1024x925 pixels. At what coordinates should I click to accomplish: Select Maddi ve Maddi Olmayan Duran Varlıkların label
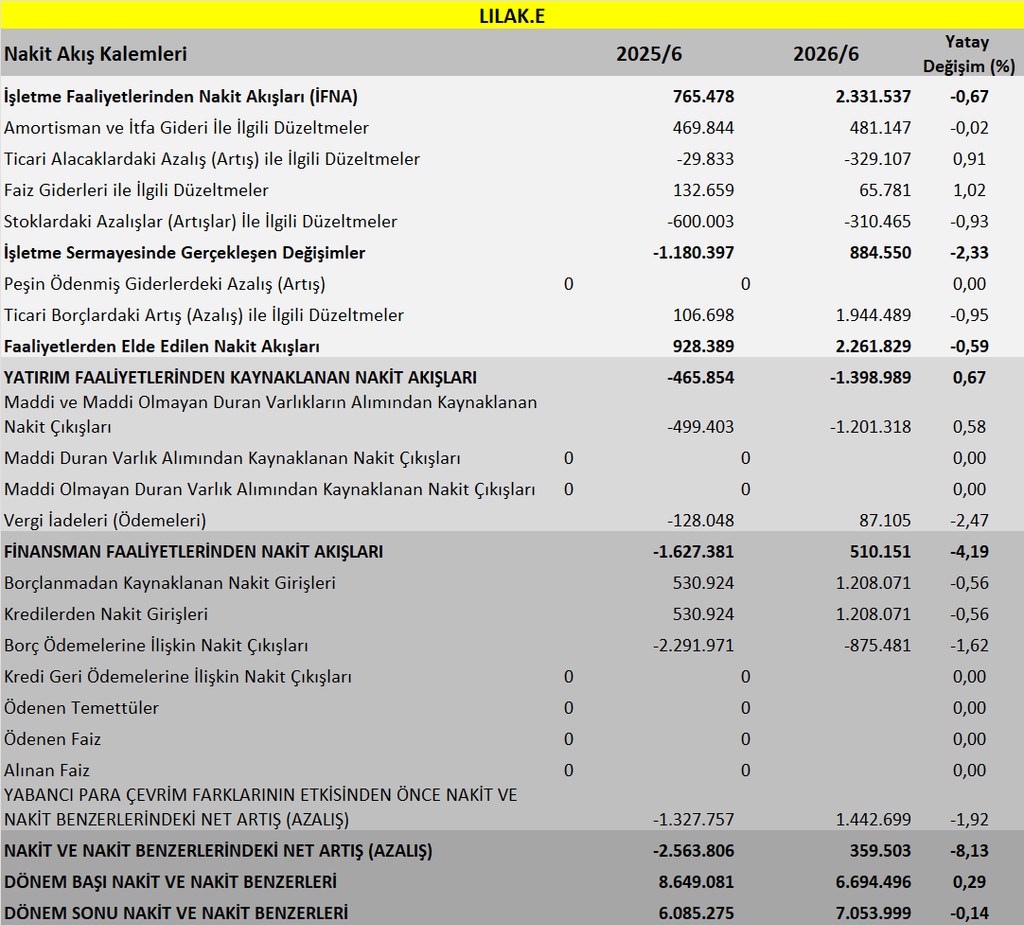coord(270,415)
